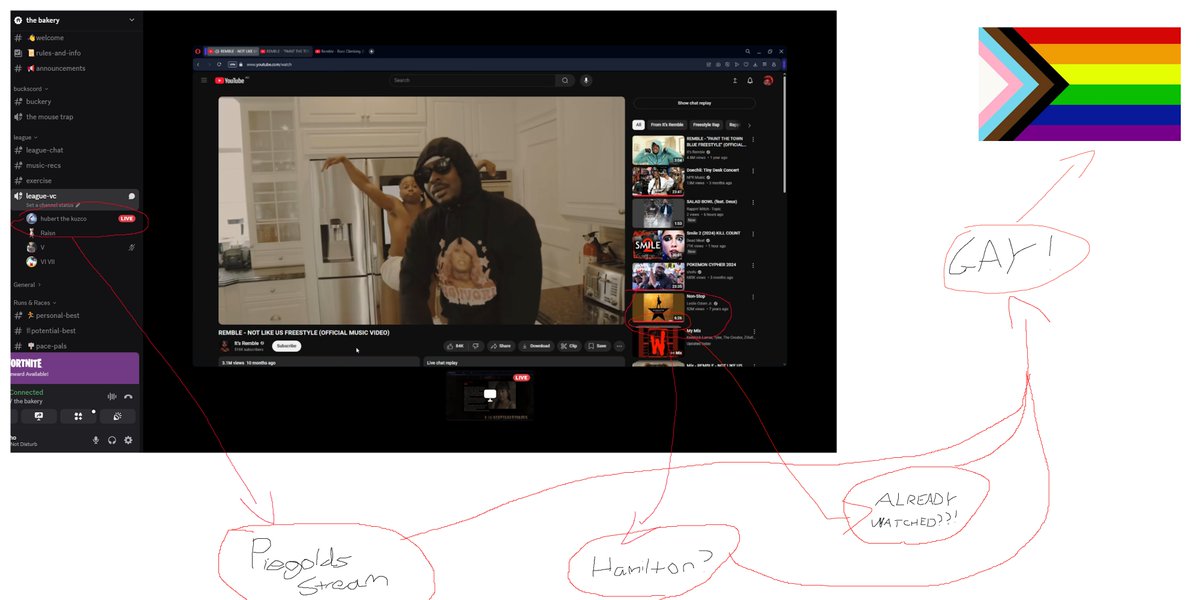1200x600 pixels.
Task: Open options for Doechii Tiny Desk video
Action: click(753, 171)
